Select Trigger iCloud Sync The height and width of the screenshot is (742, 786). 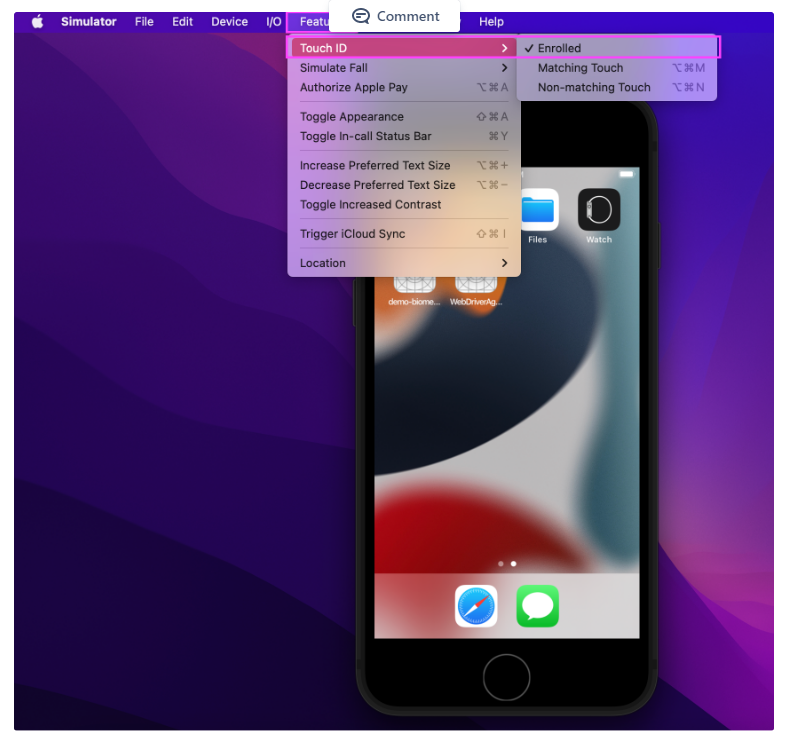point(352,234)
